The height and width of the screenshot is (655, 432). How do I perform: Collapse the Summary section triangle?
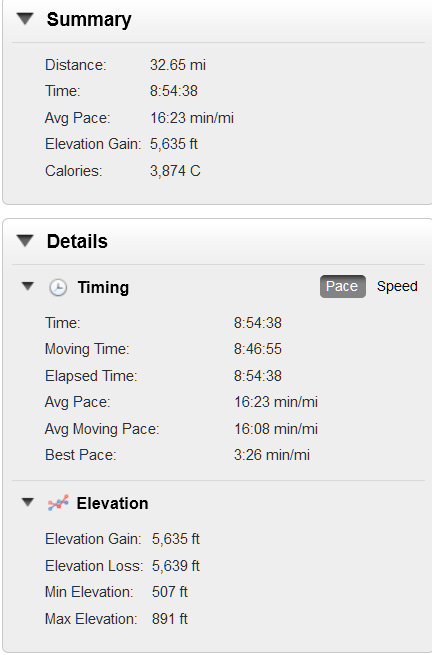coord(25,18)
